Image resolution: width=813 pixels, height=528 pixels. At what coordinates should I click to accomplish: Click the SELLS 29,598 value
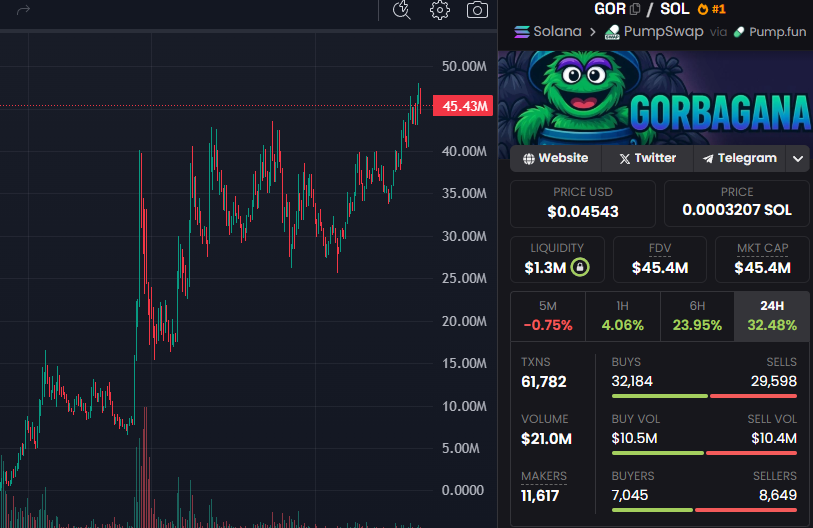tap(774, 382)
